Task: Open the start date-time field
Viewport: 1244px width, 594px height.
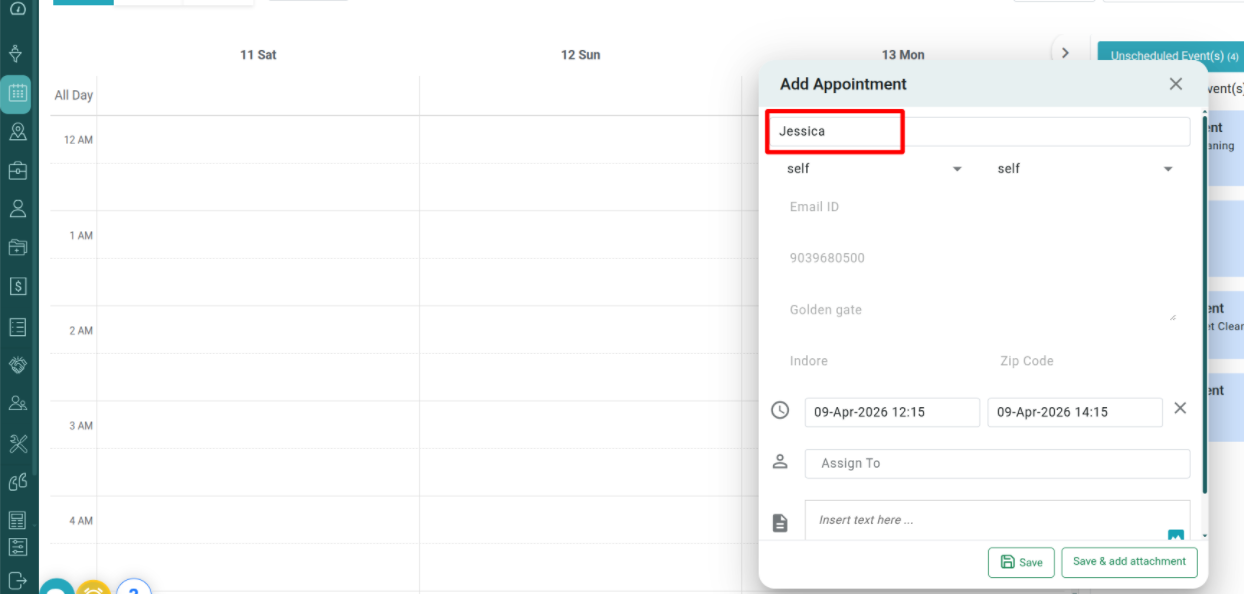Action: pyautogui.click(x=891, y=412)
